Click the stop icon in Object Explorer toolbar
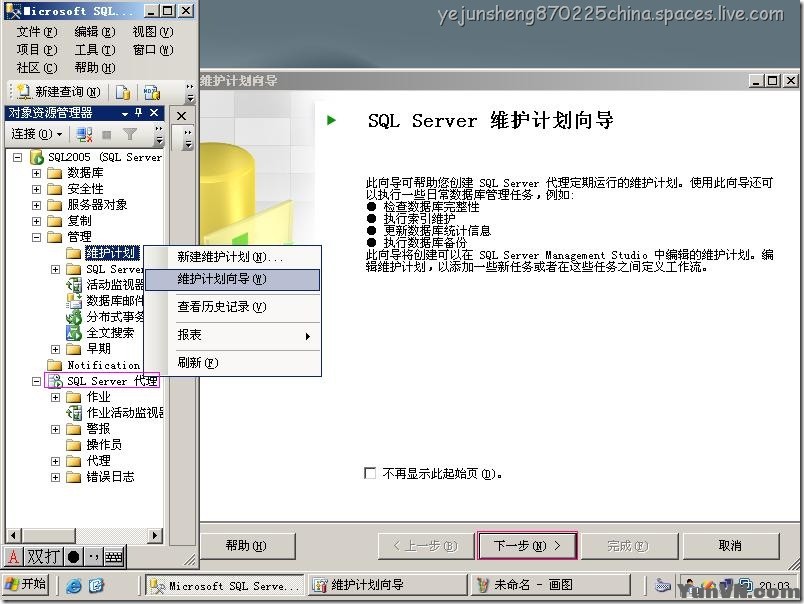Image resolution: width=804 pixels, height=604 pixels. tap(107, 135)
